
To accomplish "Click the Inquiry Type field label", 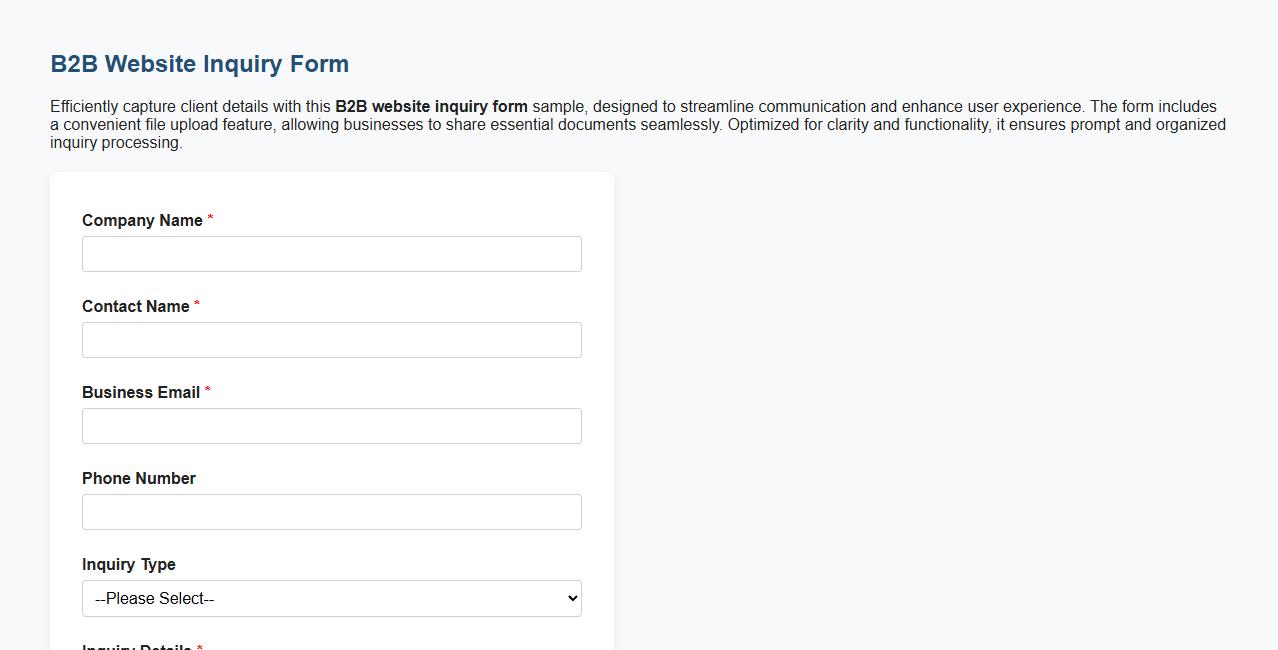I will click(x=128, y=564).
